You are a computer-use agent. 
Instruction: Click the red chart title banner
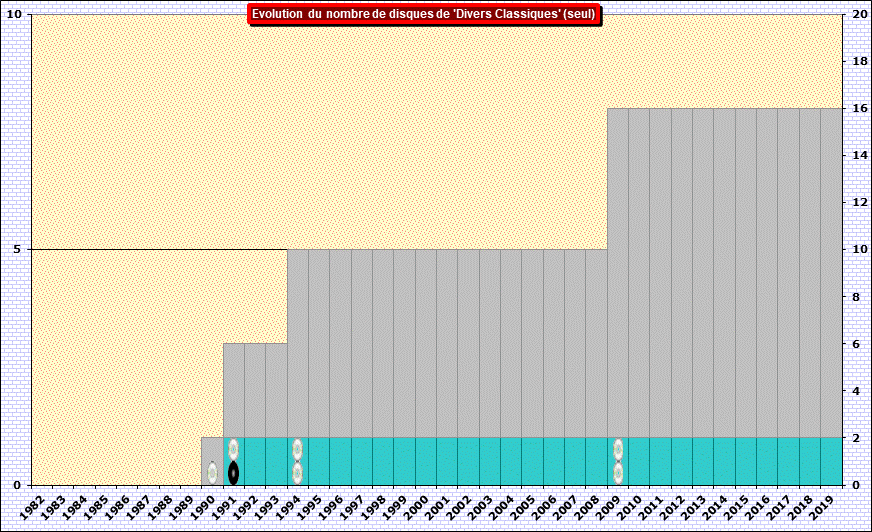pyautogui.click(x=424, y=14)
